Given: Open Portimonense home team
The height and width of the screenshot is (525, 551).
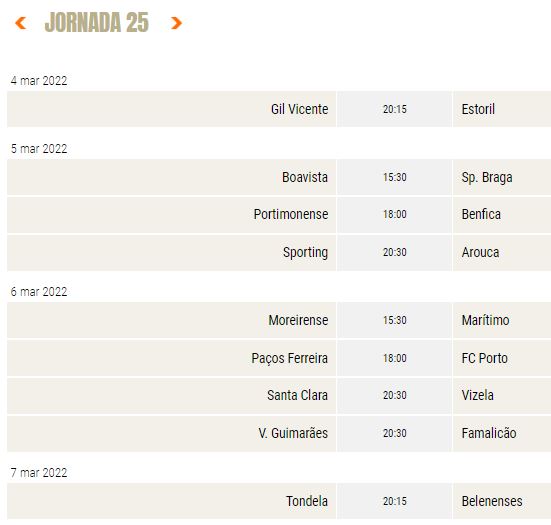Looking at the screenshot, I should point(291,214).
